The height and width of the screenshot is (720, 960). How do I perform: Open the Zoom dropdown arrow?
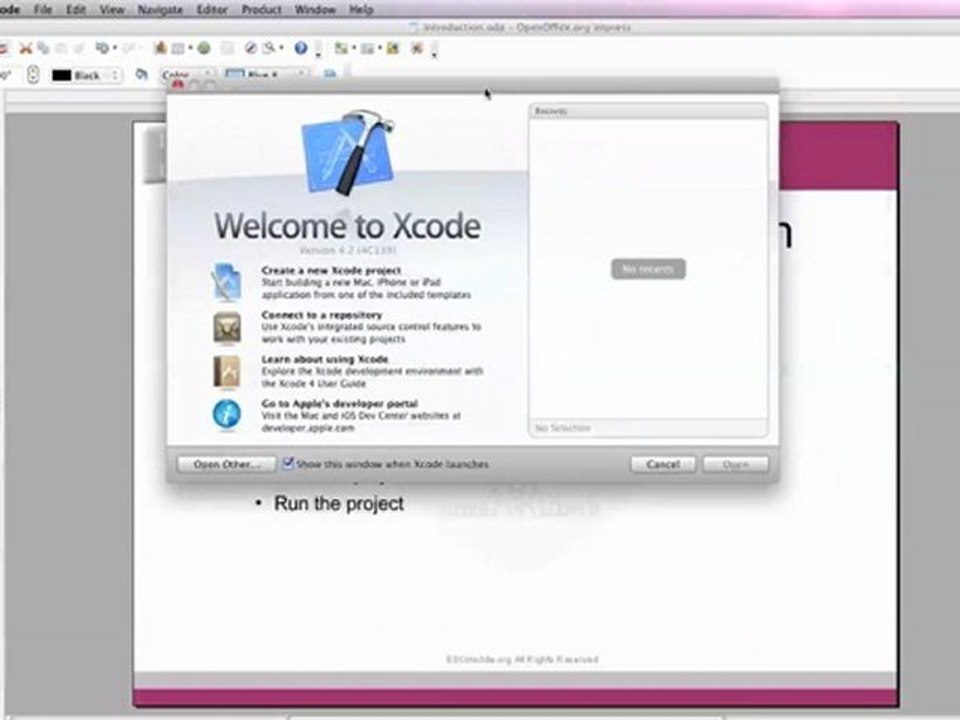pyautogui.click(x=281, y=48)
